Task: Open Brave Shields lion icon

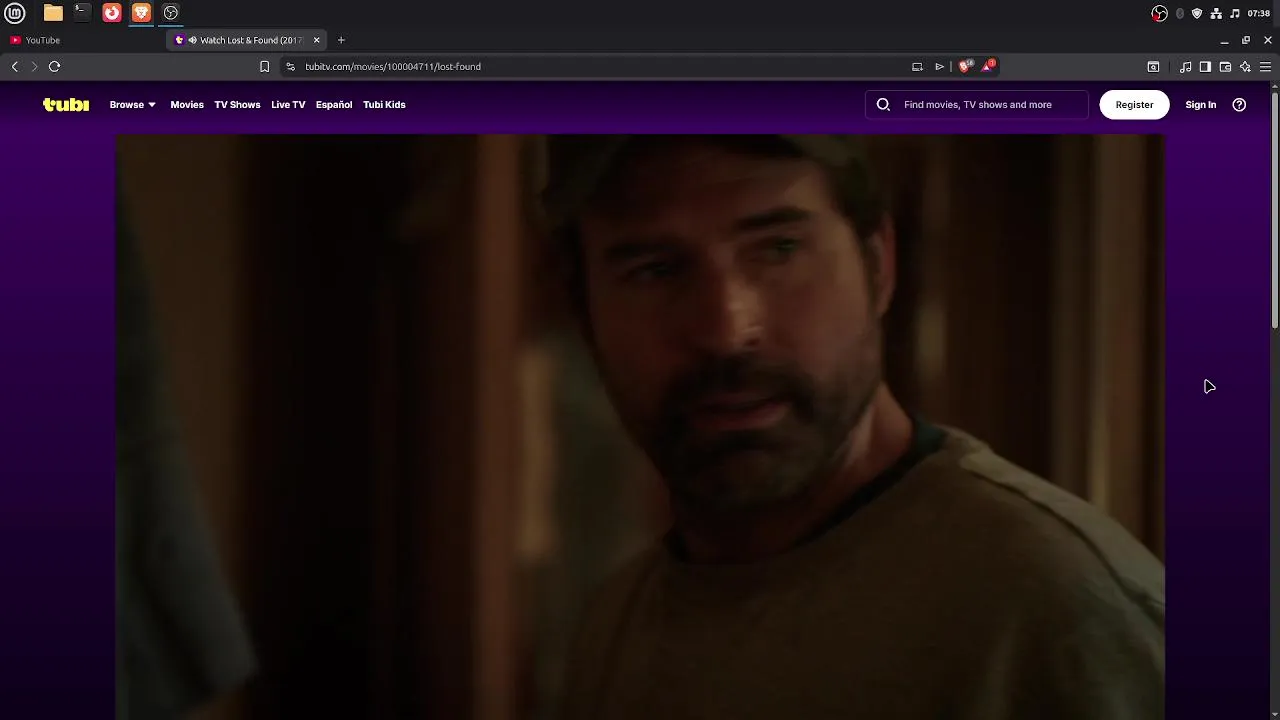Action: tap(965, 66)
